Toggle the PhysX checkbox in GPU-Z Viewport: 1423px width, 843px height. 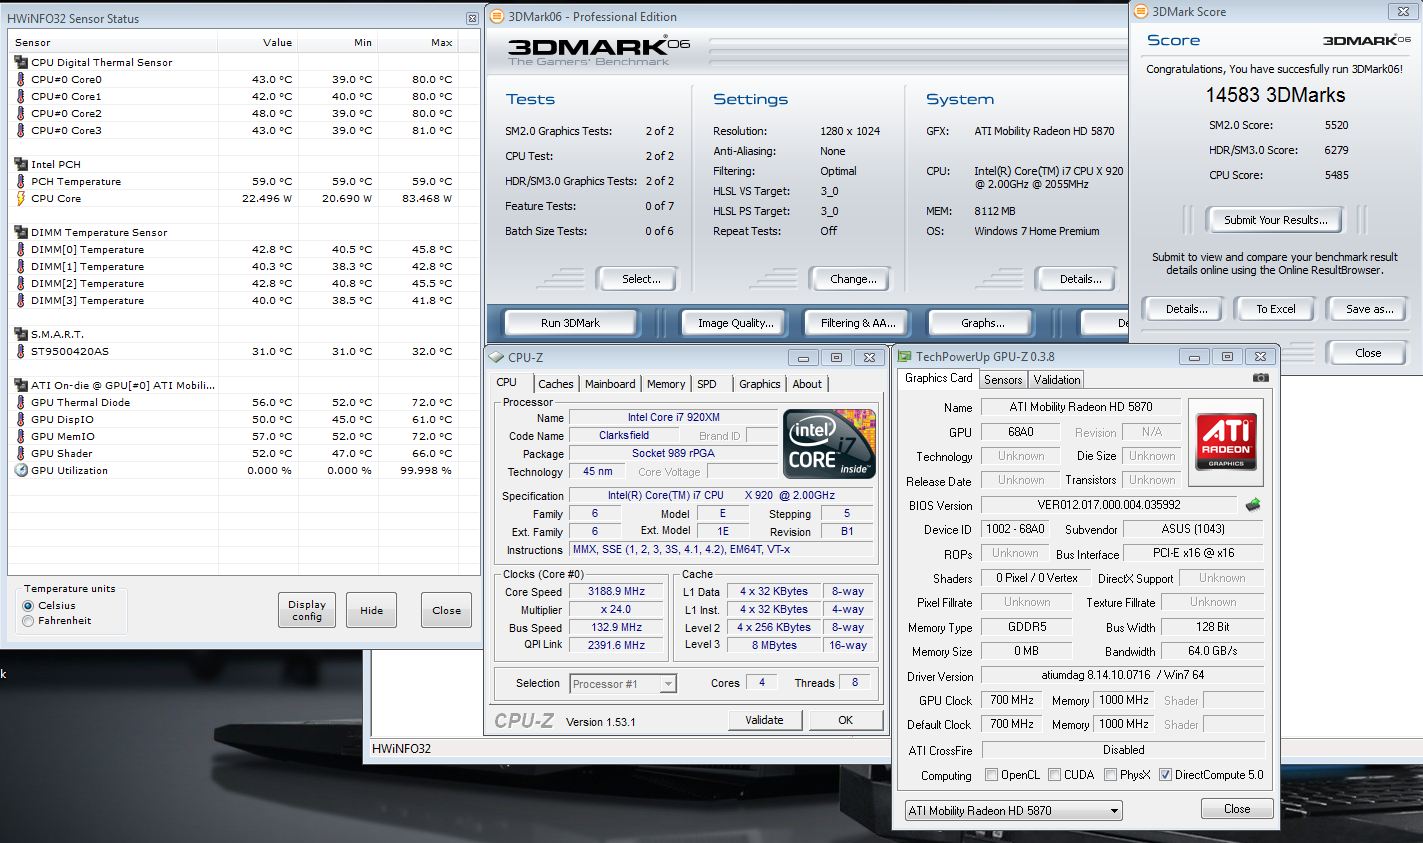point(1110,775)
